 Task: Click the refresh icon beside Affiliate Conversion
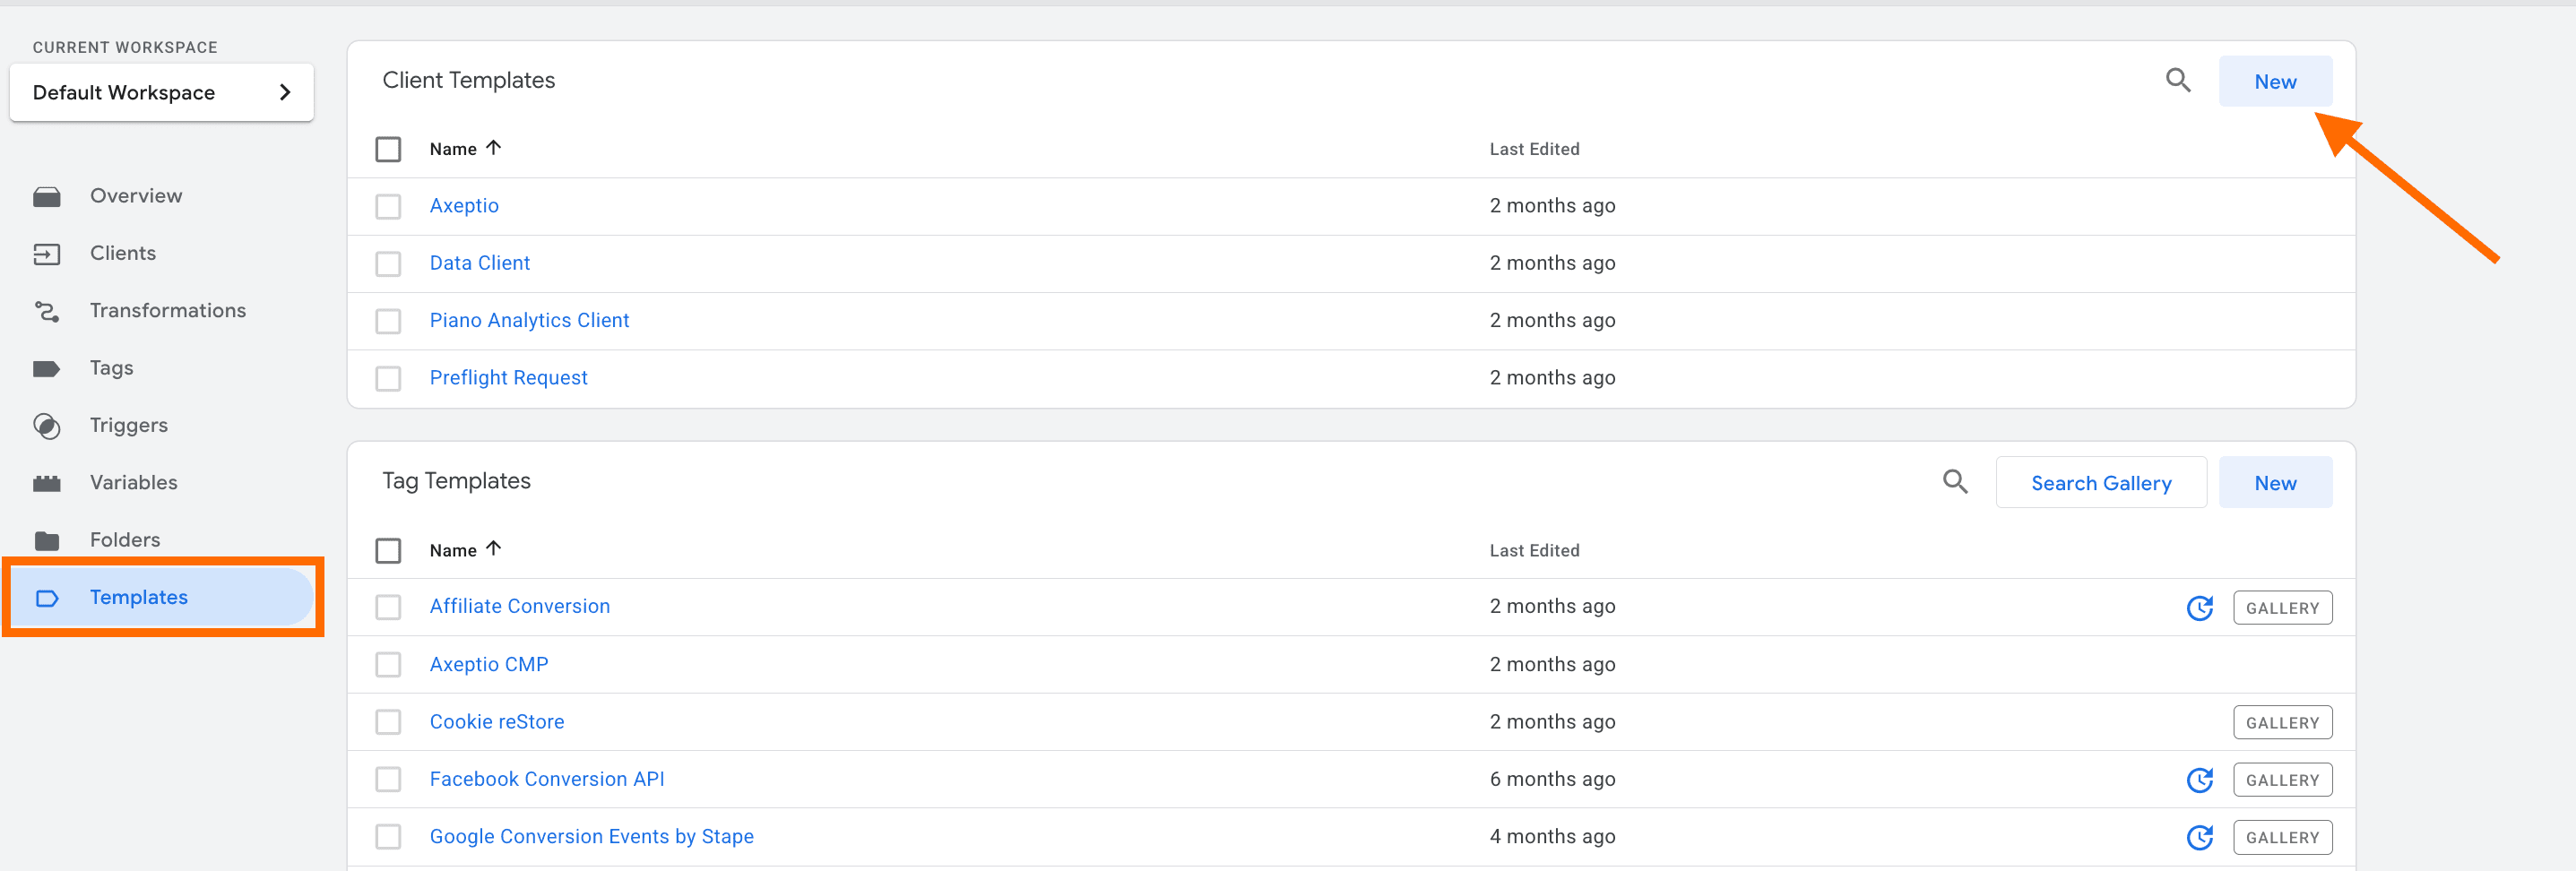pos(2200,607)
